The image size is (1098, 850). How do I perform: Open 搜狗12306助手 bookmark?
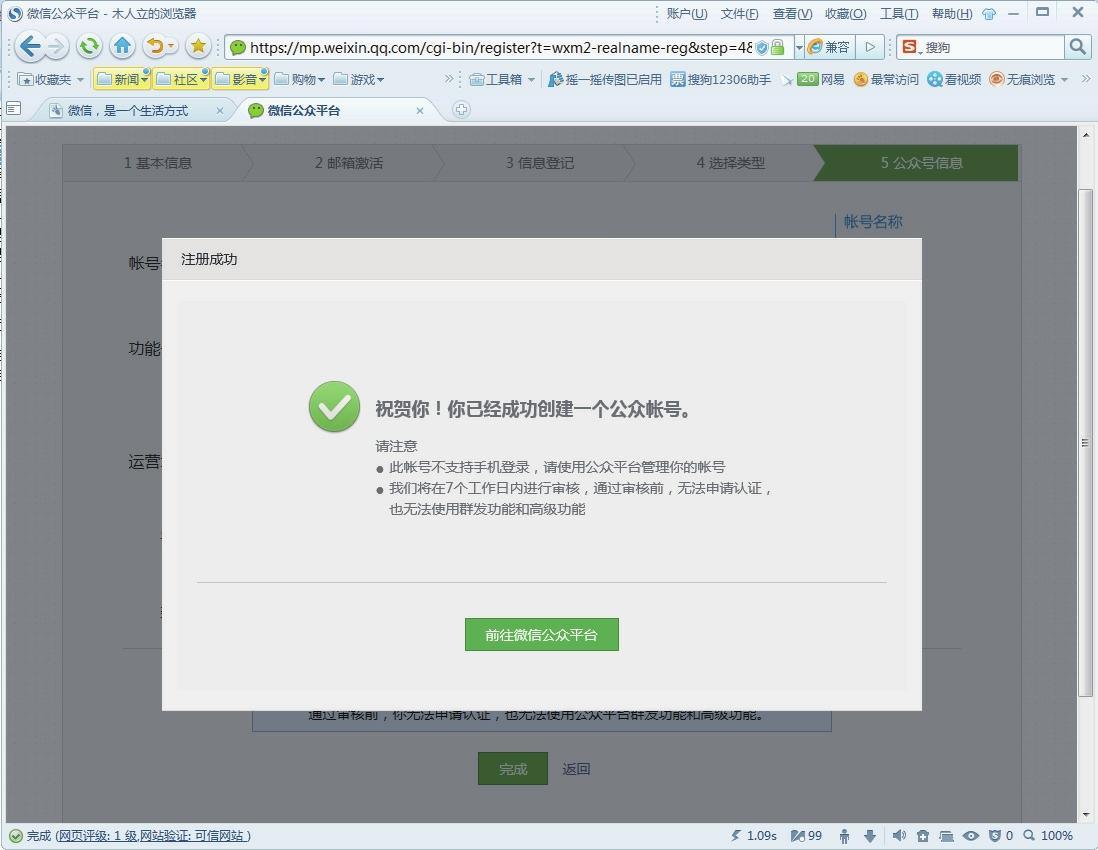(x=720, y=79)
